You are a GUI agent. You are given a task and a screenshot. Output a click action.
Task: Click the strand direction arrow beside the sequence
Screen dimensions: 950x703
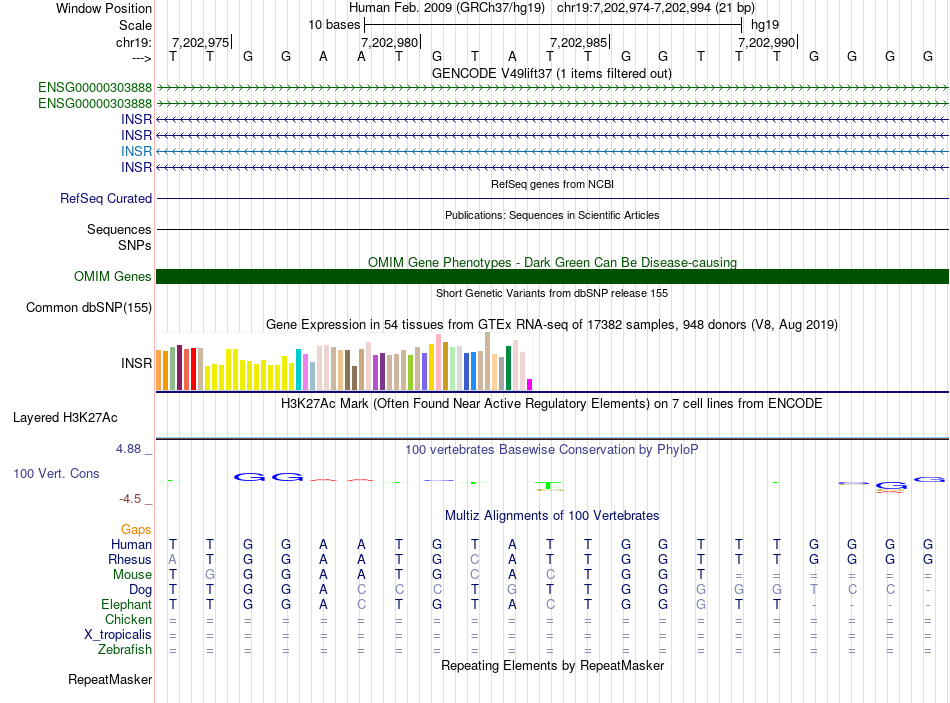(141, 58)
